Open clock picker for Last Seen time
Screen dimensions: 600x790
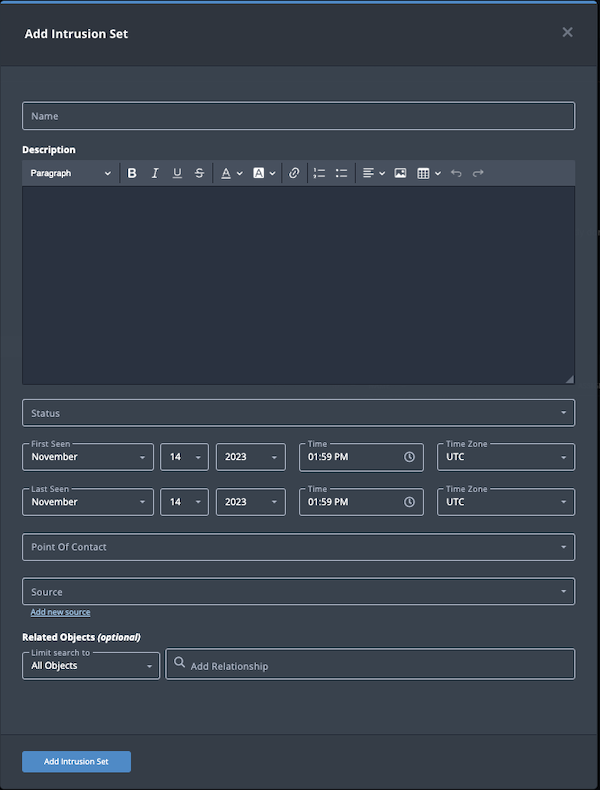409,502
